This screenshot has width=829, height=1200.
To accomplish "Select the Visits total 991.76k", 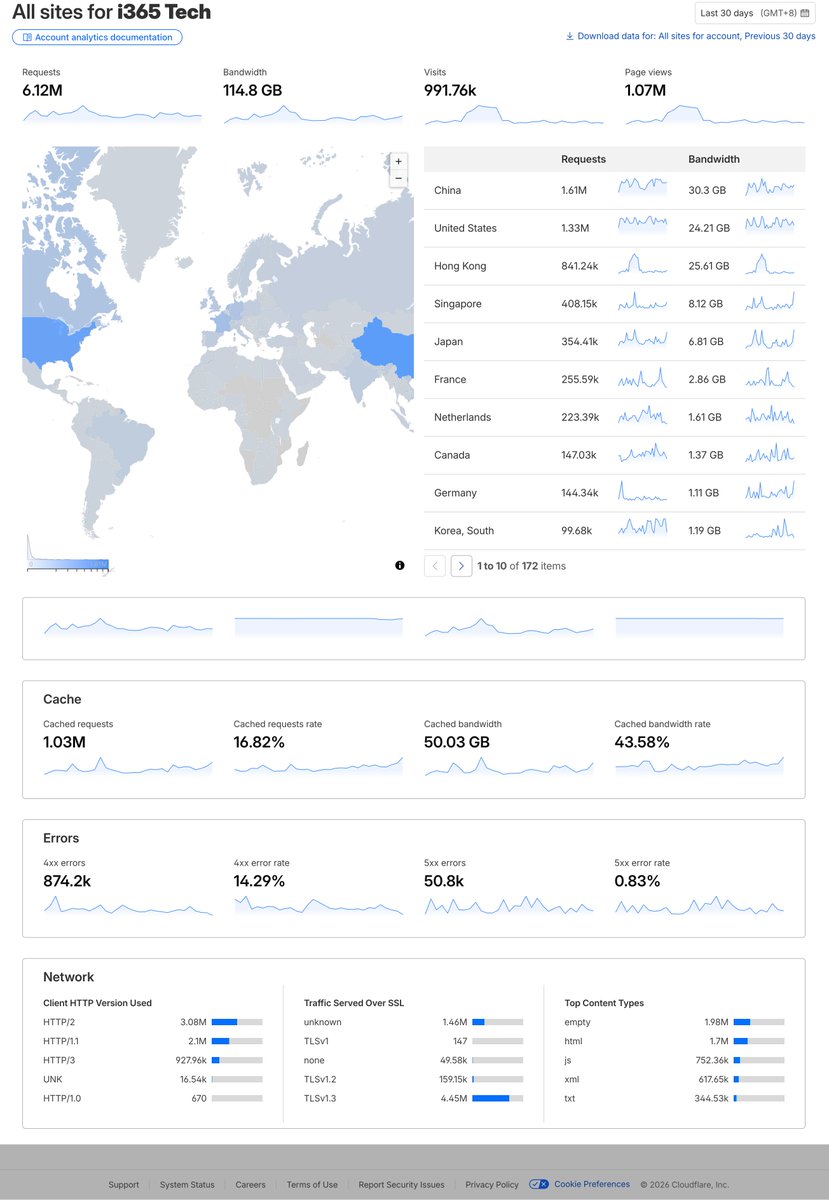I will click(450, 90).
